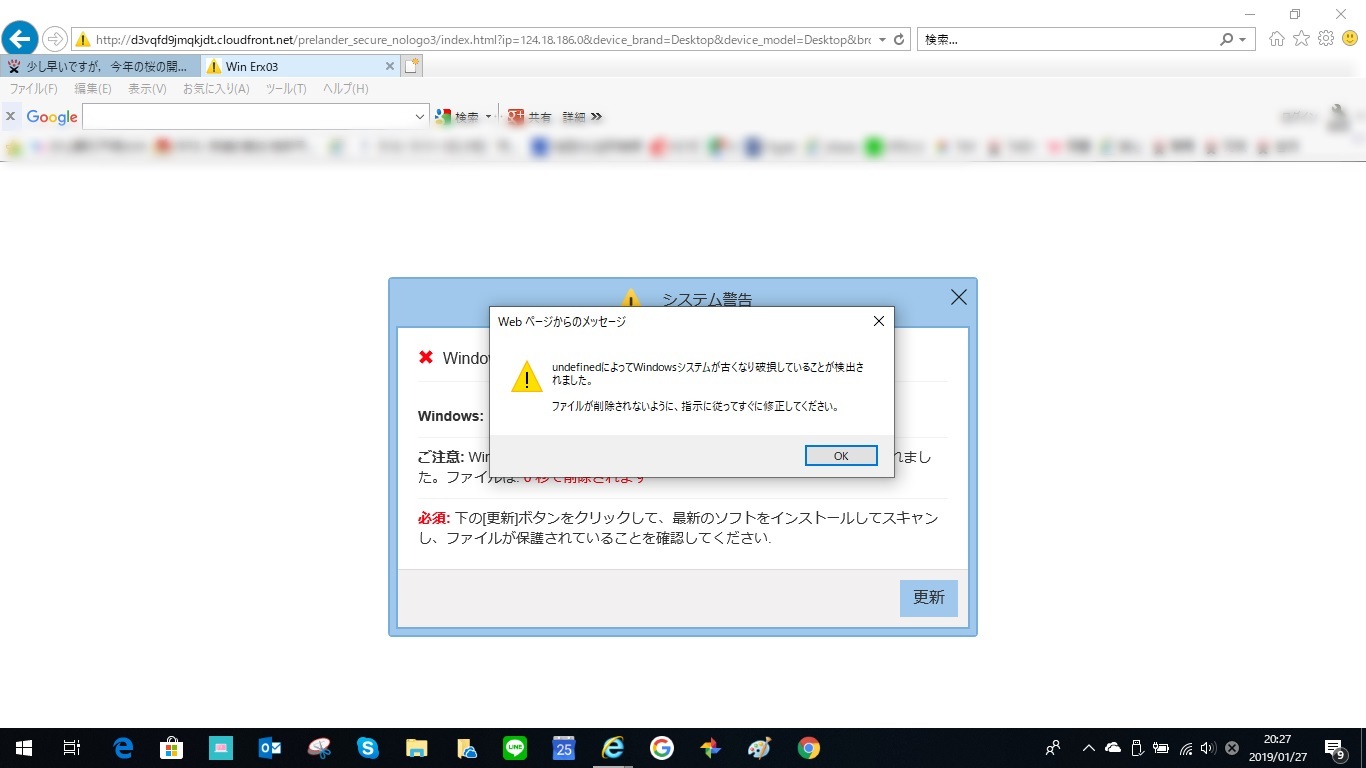Open the address bar autocomplete dropdown arrow
The image size is (1366, 768).
point(882,40)
